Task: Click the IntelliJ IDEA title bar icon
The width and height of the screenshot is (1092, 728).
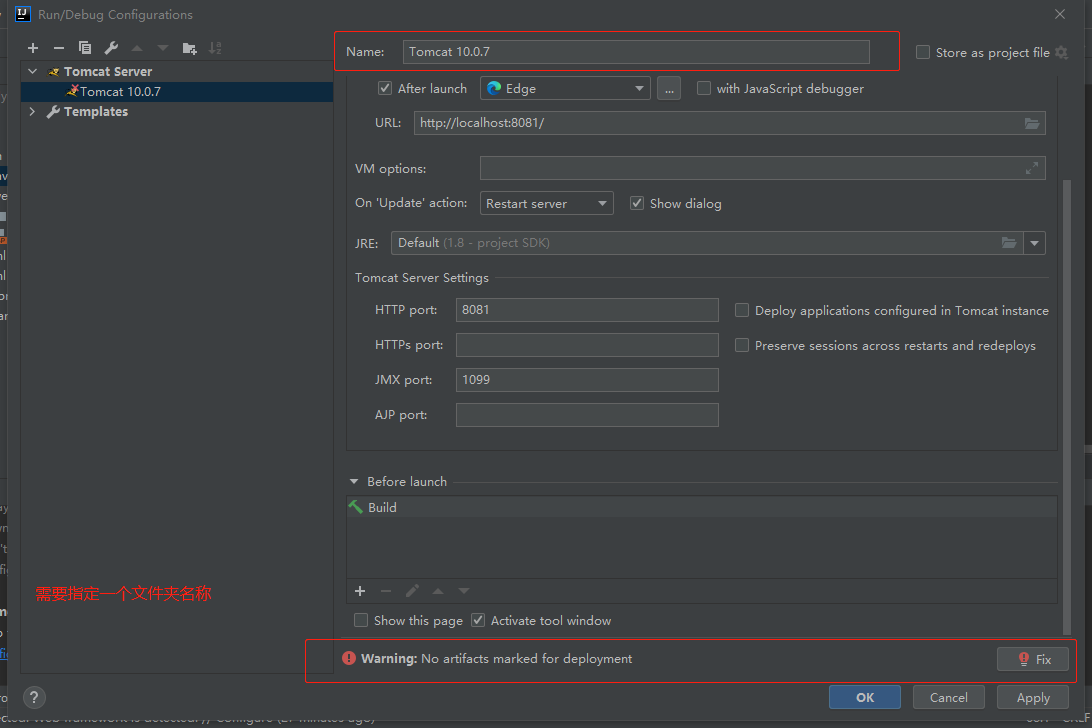Action: pos(22,14)
